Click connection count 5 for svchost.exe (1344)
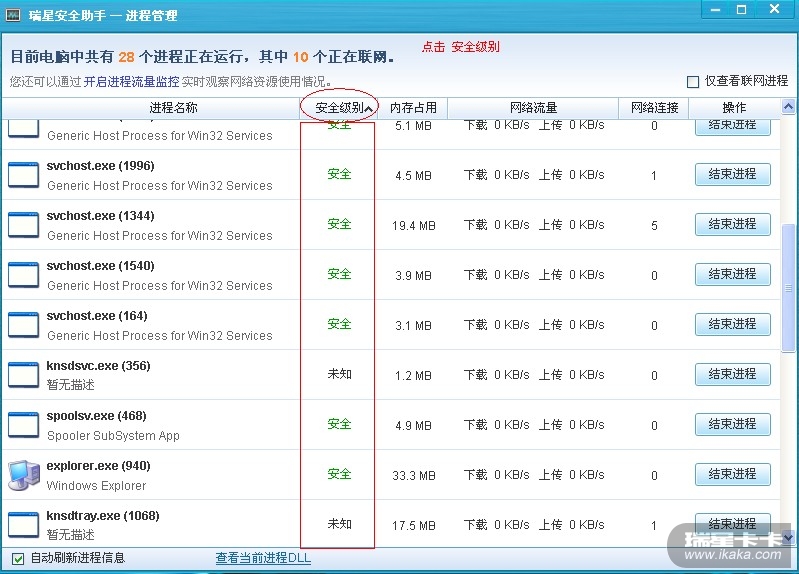799x574 pixels. (654, 225)
